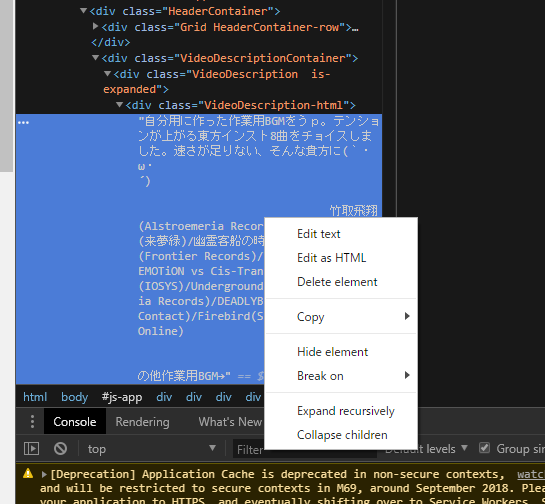Toggle the console sidebar panel icon
The height and width of the screenshot is (504, 545).
[31, 448]
